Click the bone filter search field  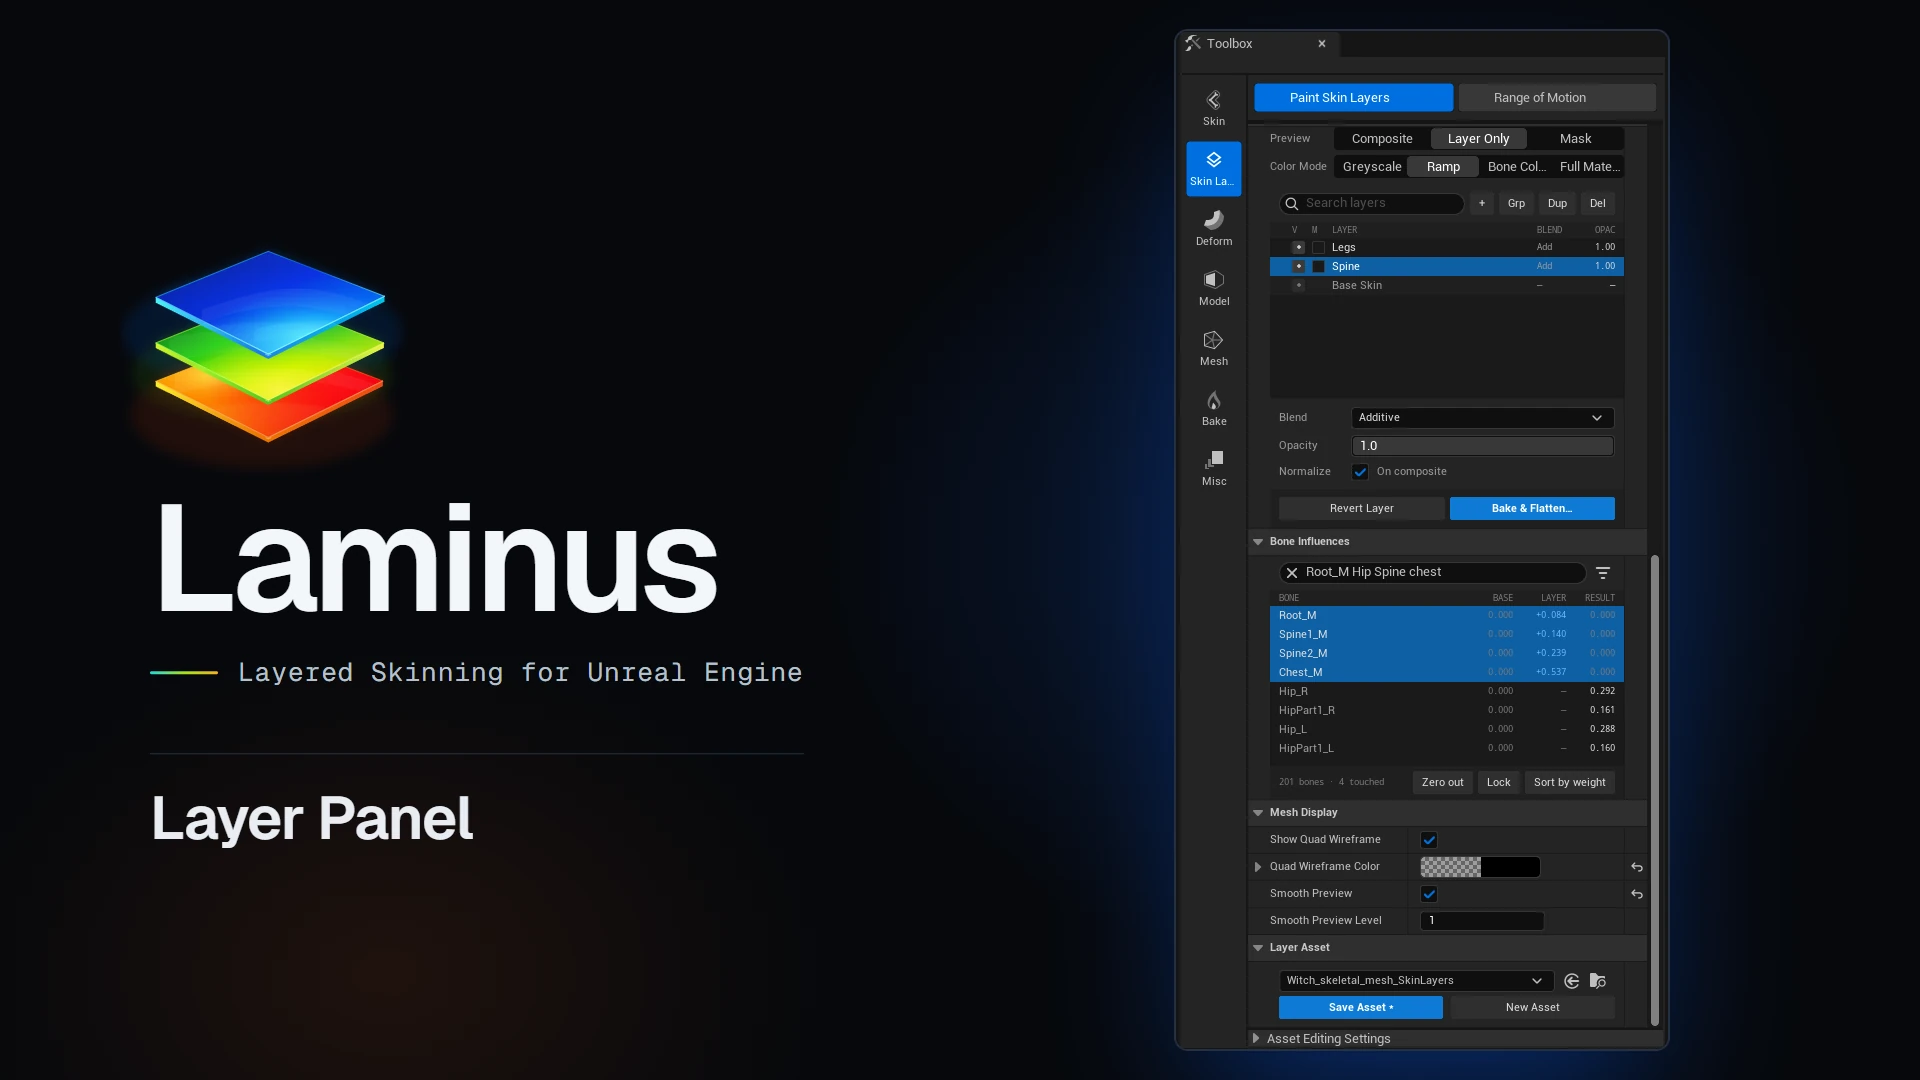pos(1432,572)
